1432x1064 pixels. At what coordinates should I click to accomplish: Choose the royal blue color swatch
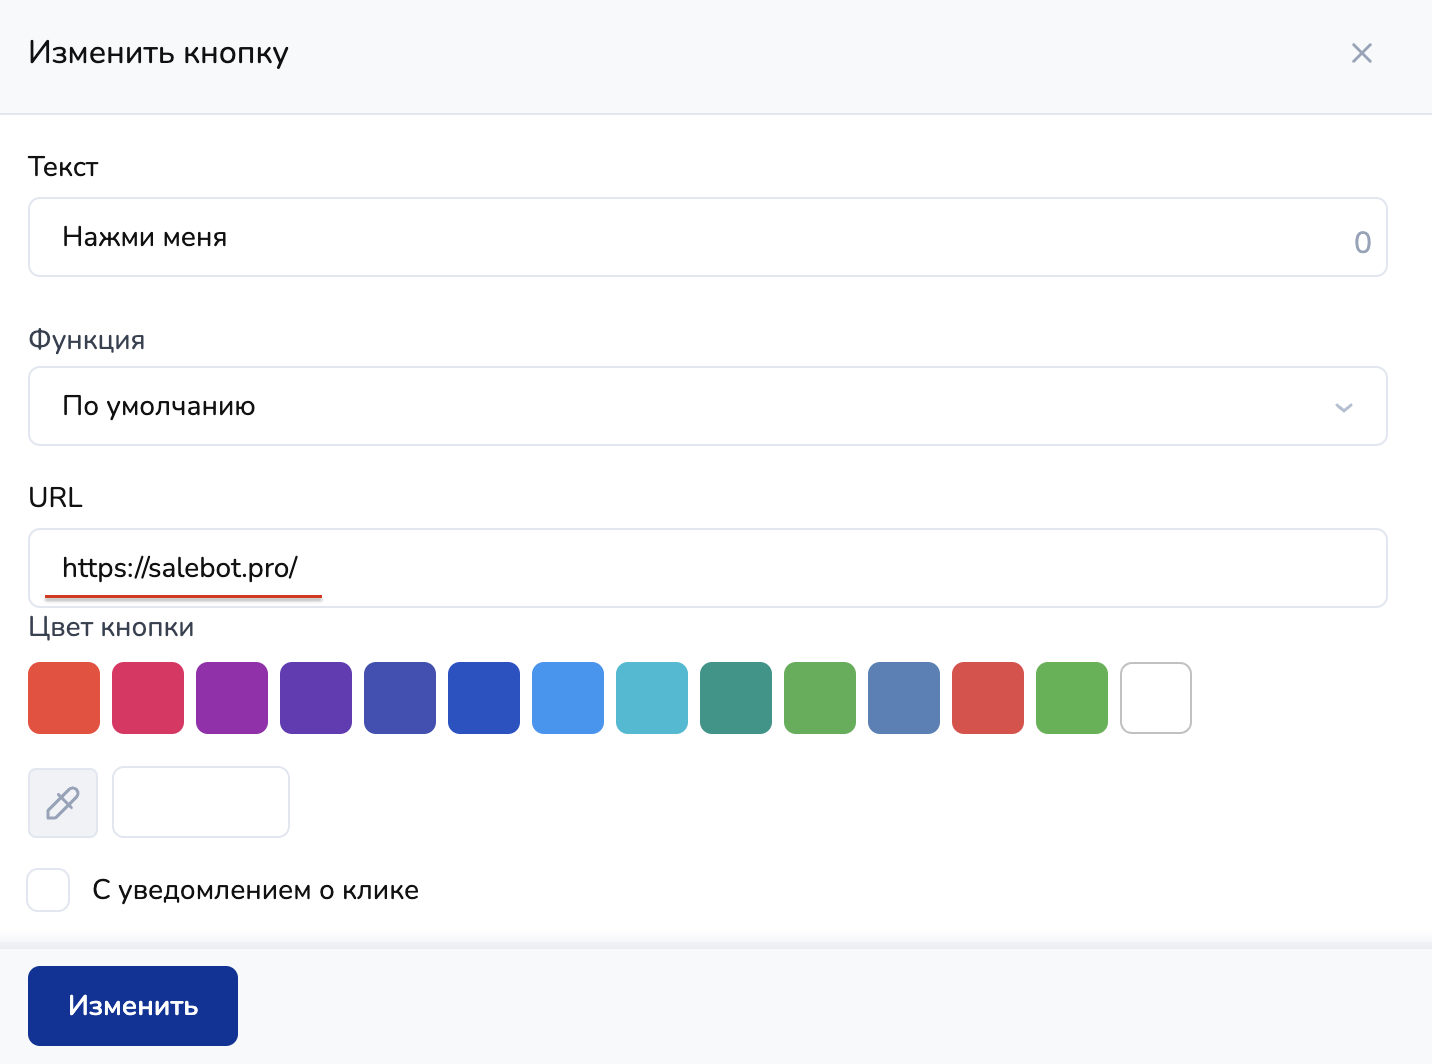[x=484, y=698]
